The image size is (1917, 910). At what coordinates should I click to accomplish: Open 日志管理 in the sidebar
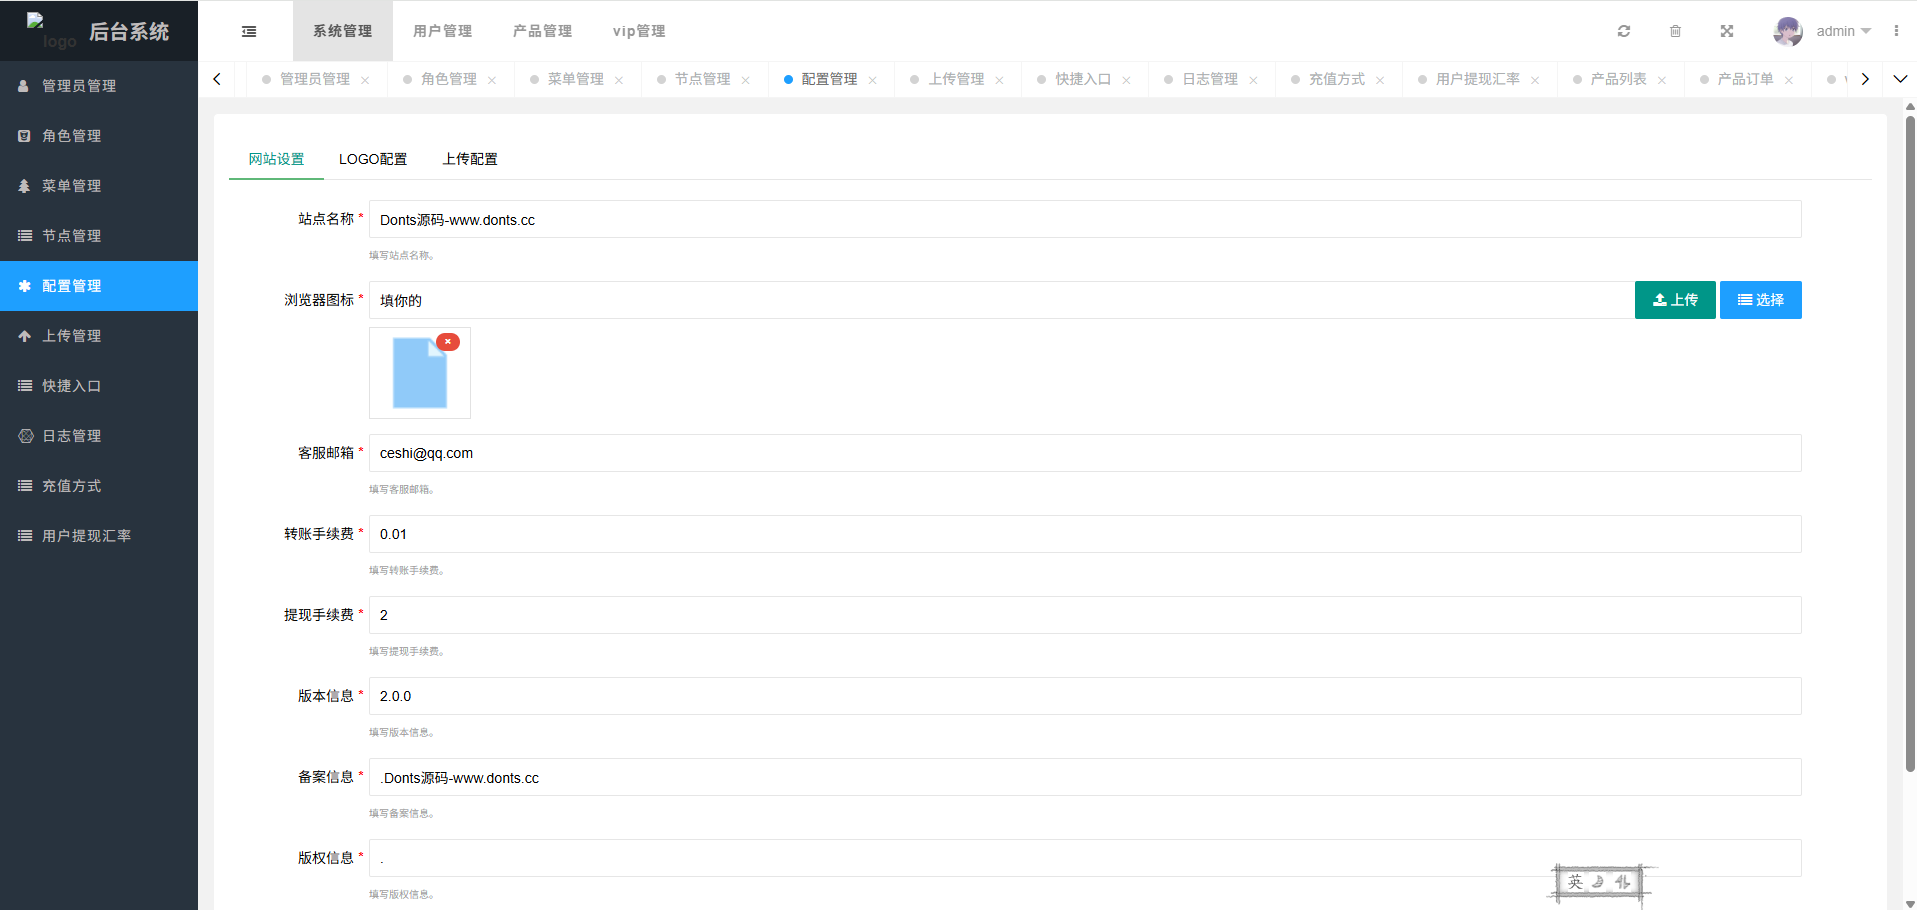point(72,436)
